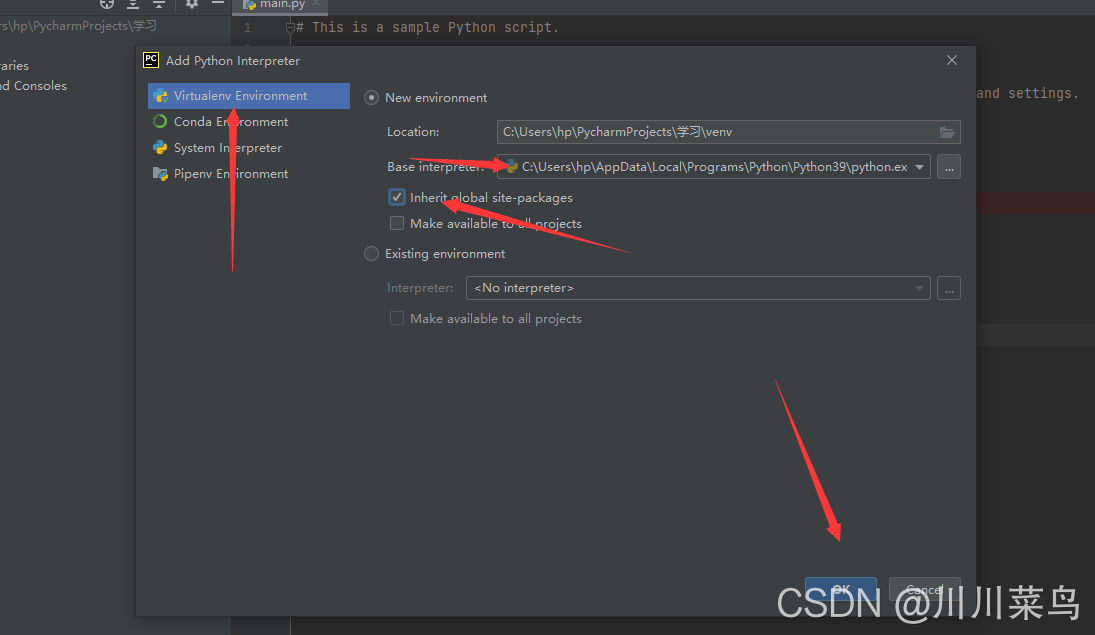
Task: Open project tool window settings gear
Action: click(x=191, y=3)
